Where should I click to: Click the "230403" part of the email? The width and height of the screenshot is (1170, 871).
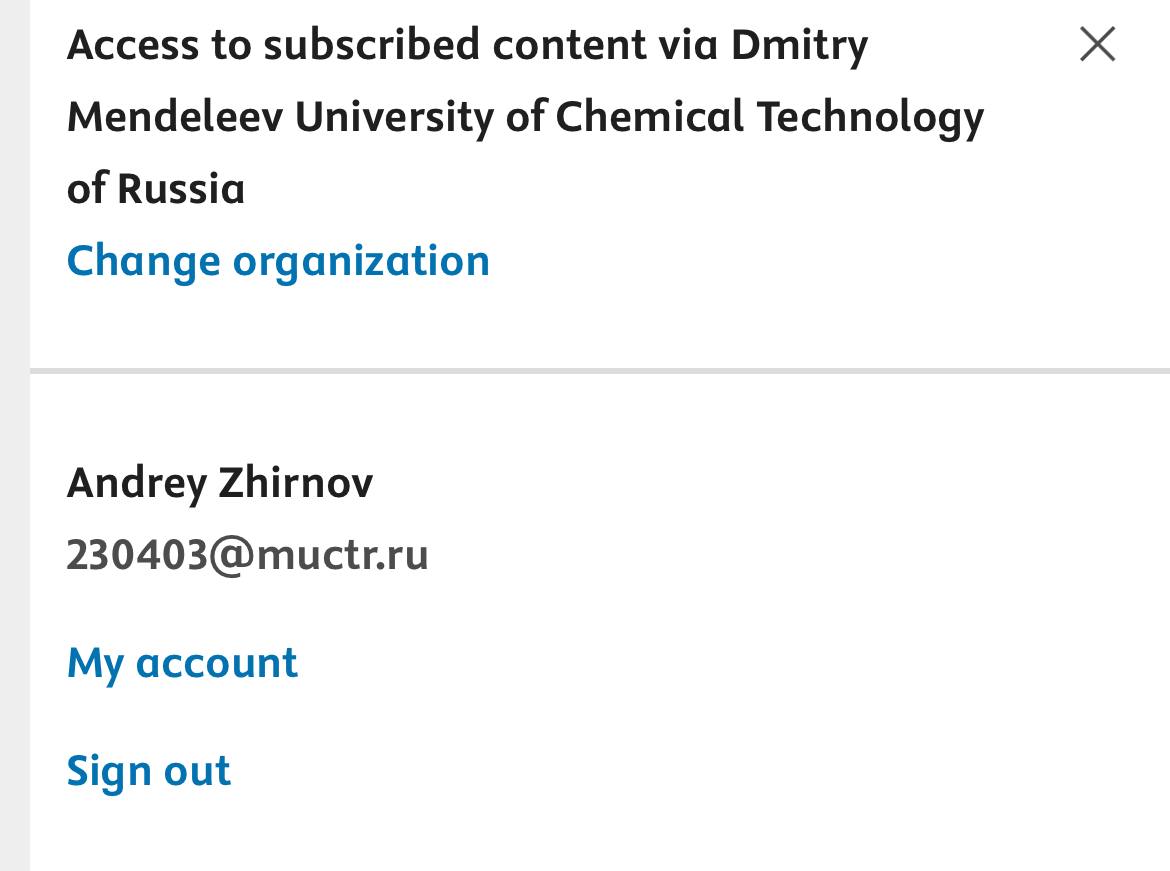[x=137, y=555]
